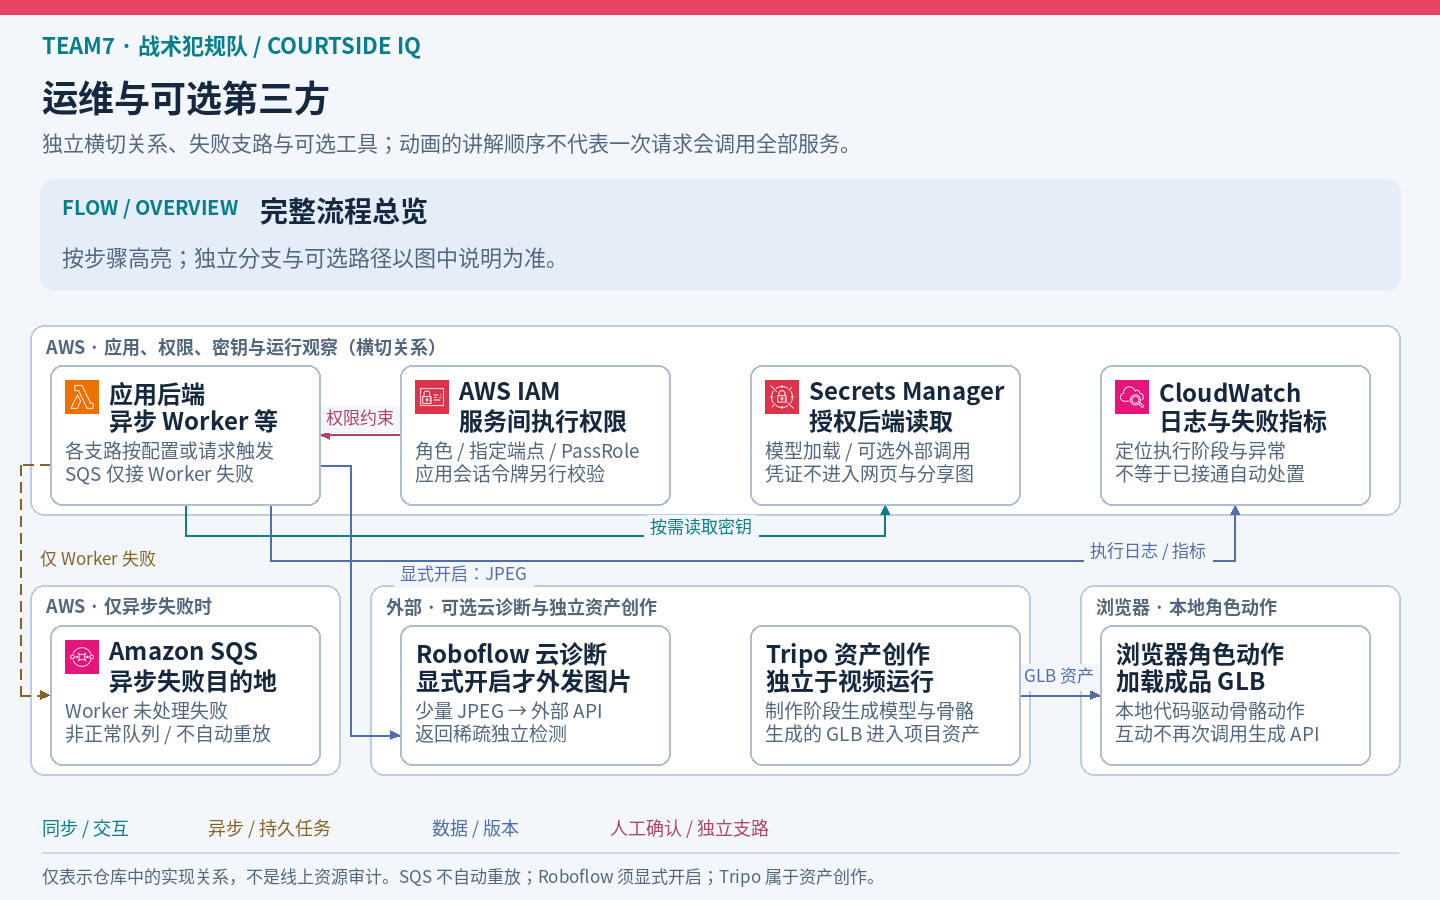The image size is (1440, 900).
Task: Click the TEAM7 · 战术犯规队 / COURTSIDE IQ header
Action: (231, 46)
